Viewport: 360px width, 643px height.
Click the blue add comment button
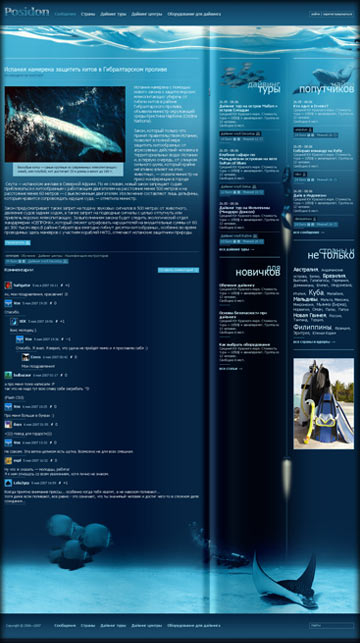(178, 270)
